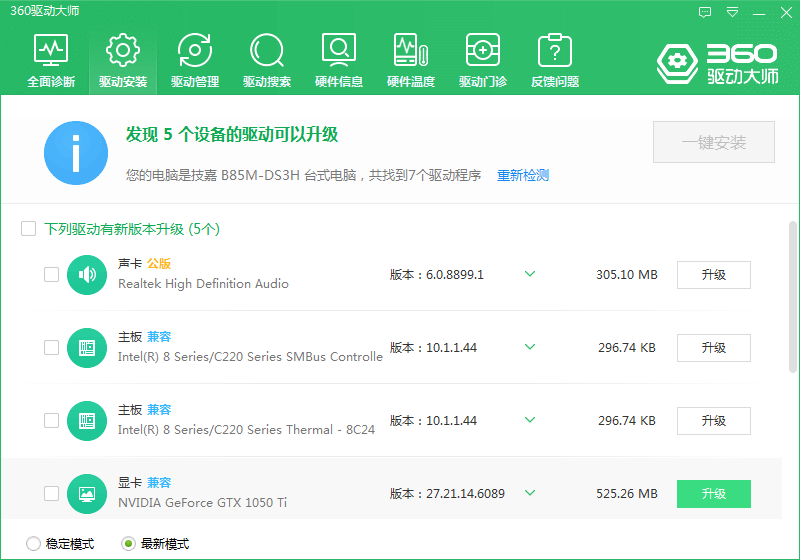Check the Realtek High Definition Audio checkbox
Image resolution: width=800 pixels, height=560 pixels.
51,274
